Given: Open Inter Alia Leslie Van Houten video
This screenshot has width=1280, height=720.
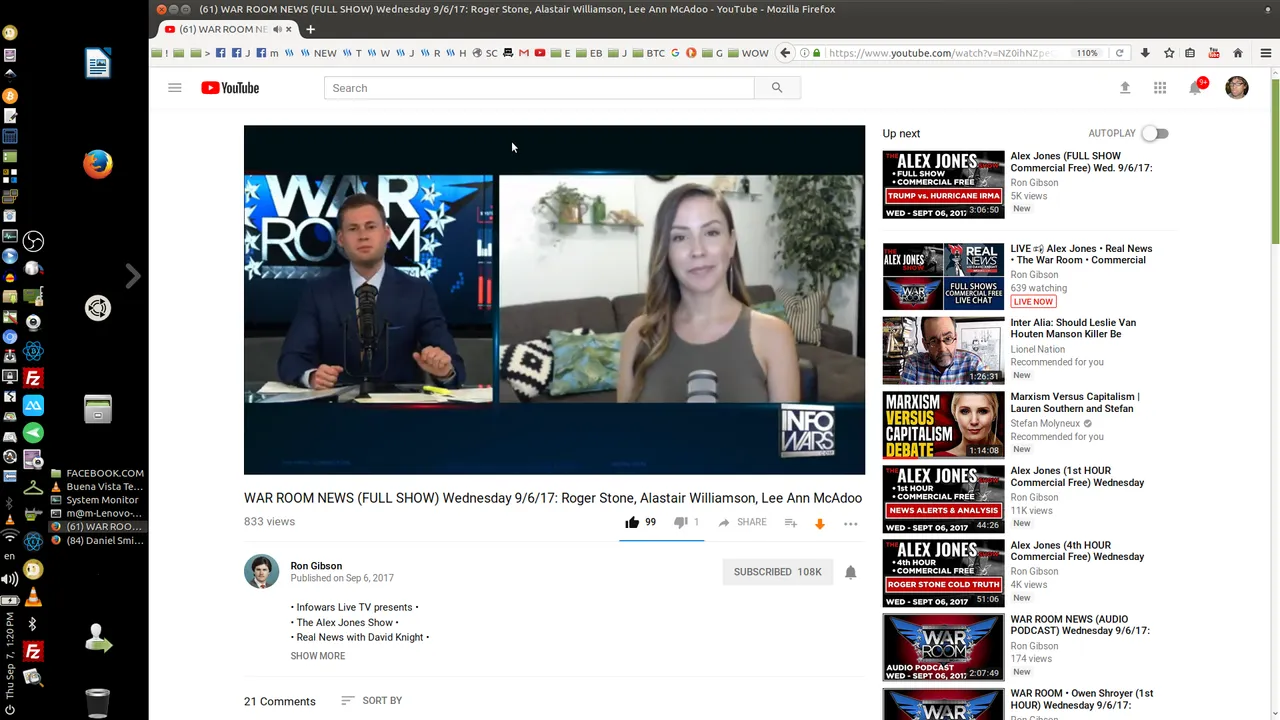Looking at the screenshot, I should point(1073,328).
